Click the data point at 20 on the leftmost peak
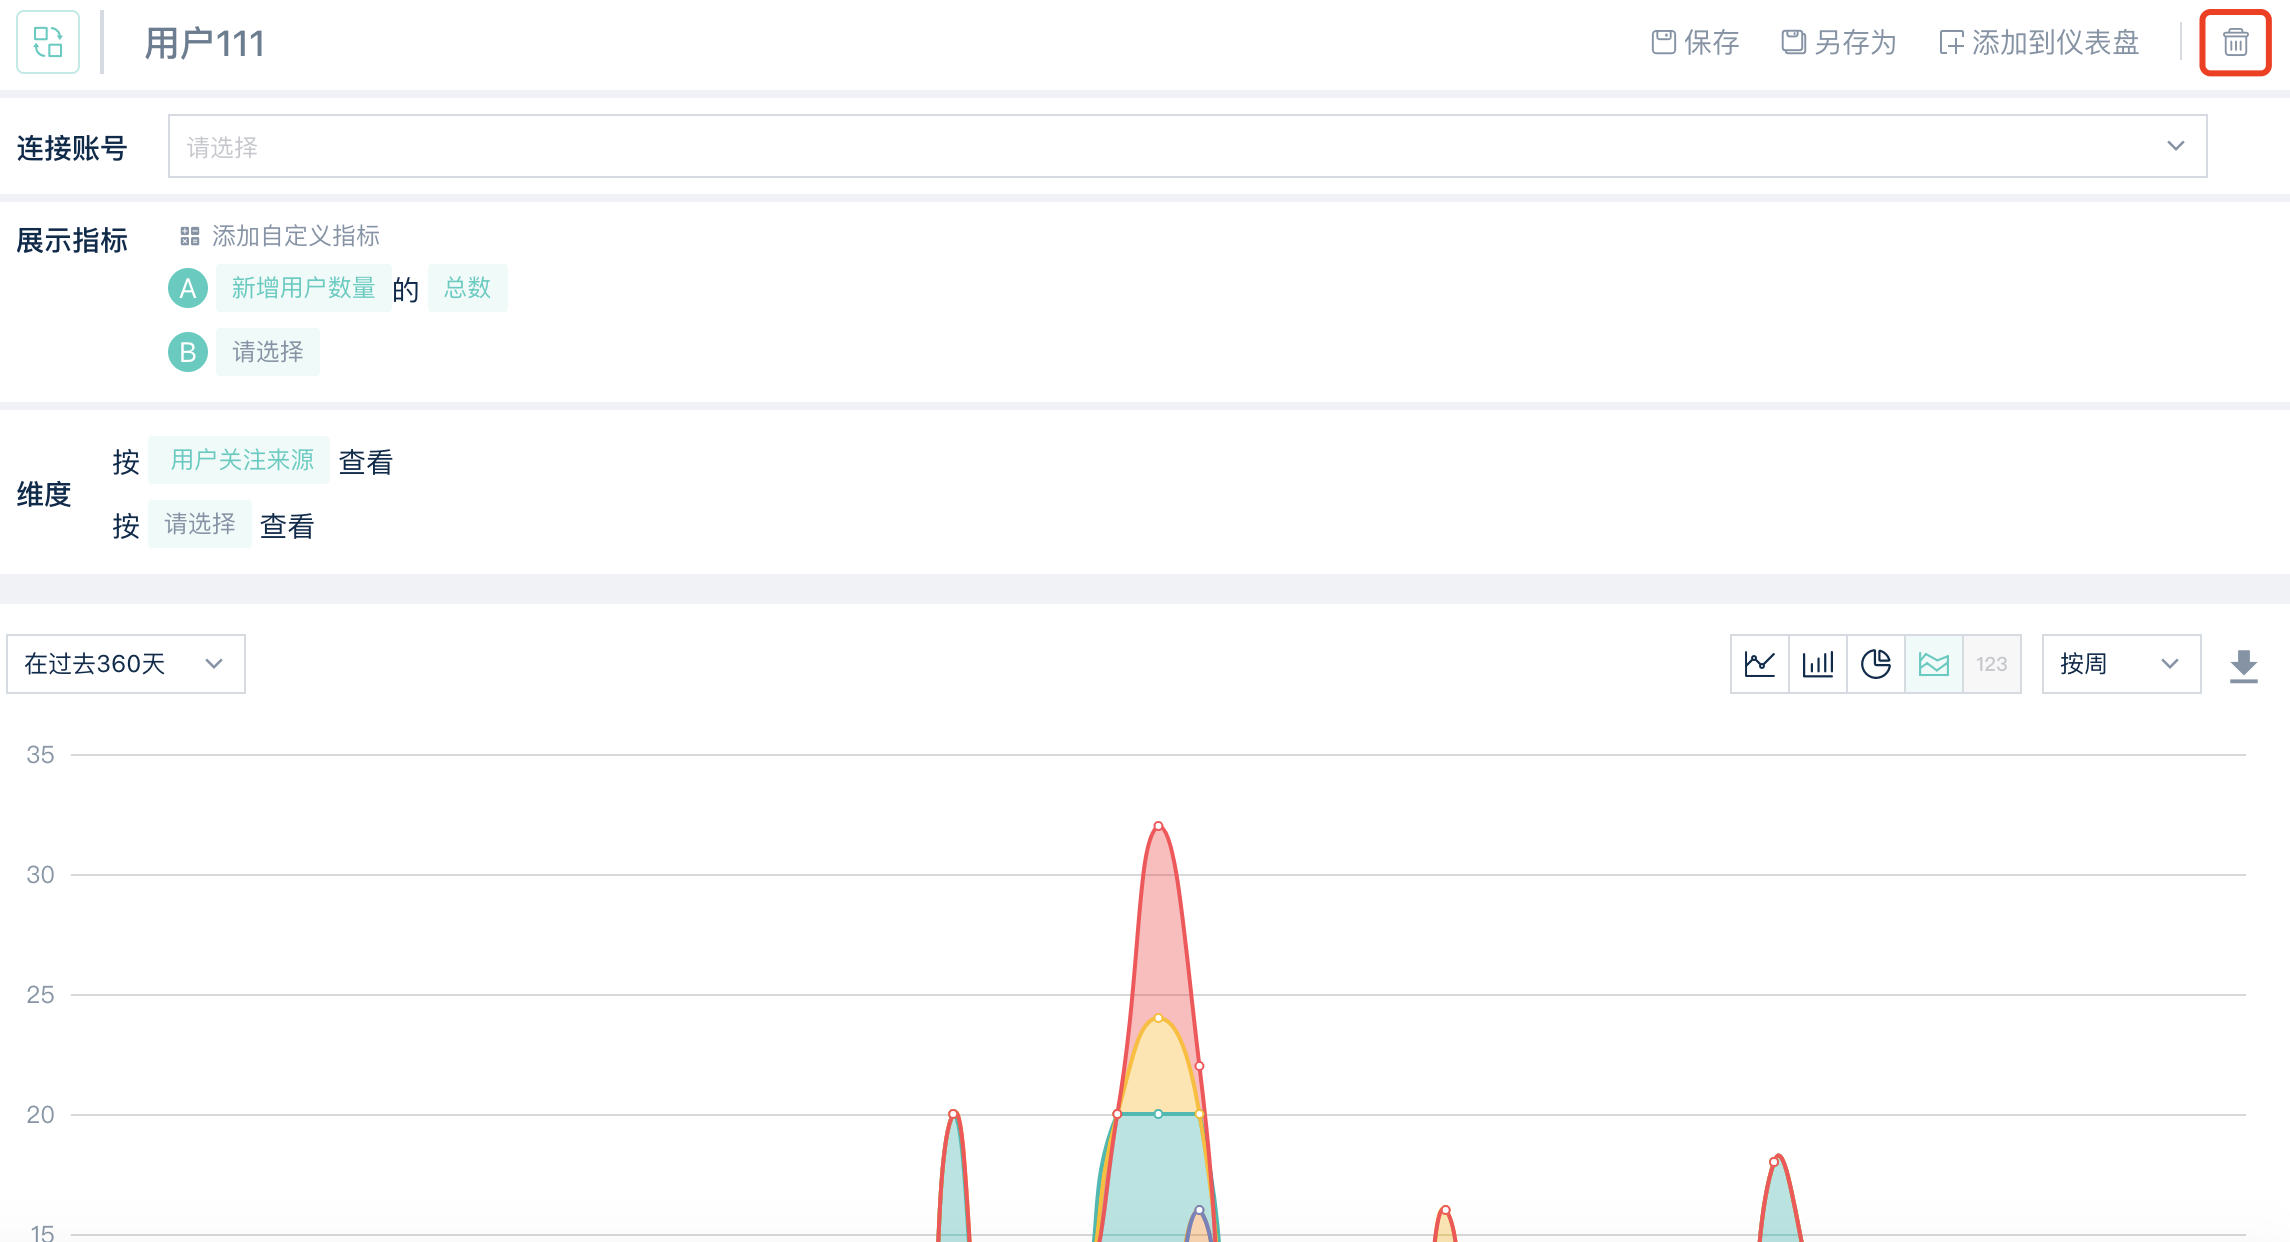The image size is (2290, 1242). coord(953,1114)
